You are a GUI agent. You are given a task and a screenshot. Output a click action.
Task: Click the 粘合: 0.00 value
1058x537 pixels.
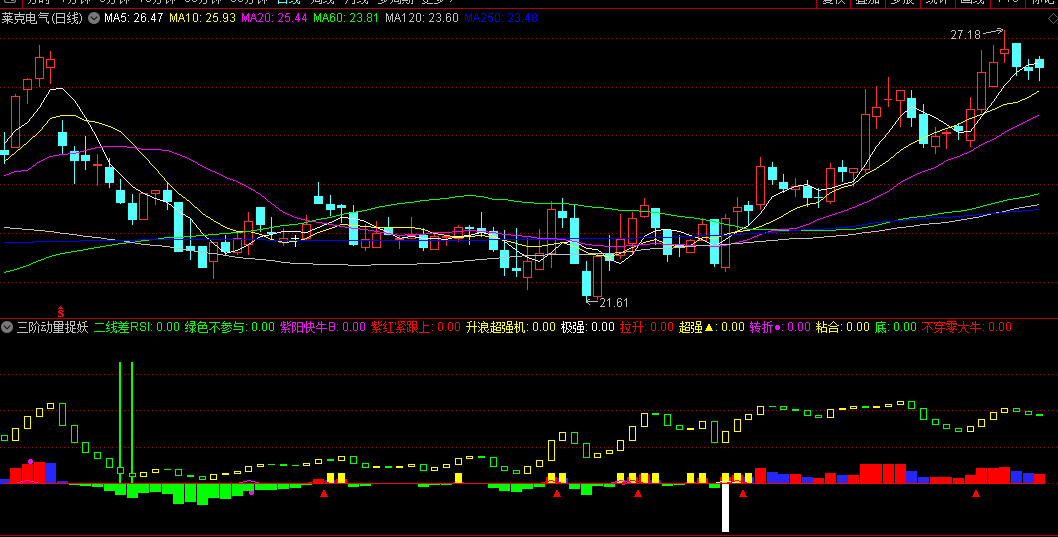pos(843,327)
